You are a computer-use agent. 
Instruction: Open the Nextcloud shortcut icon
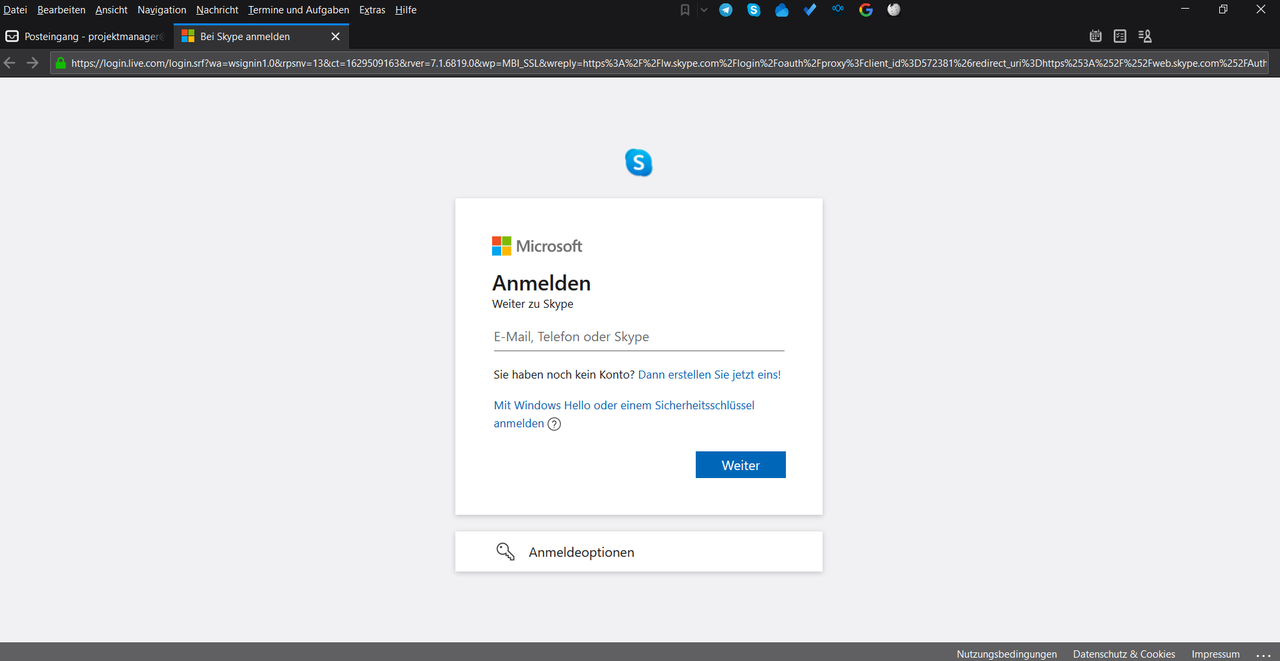[838, 10]
